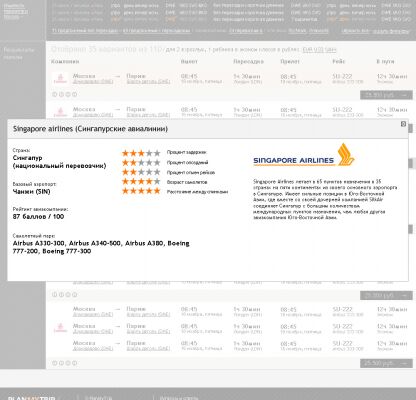The image size is (416, 400).
Task: Click the Singapore Airlines logo in the popup
Action: tap(304, 155)
